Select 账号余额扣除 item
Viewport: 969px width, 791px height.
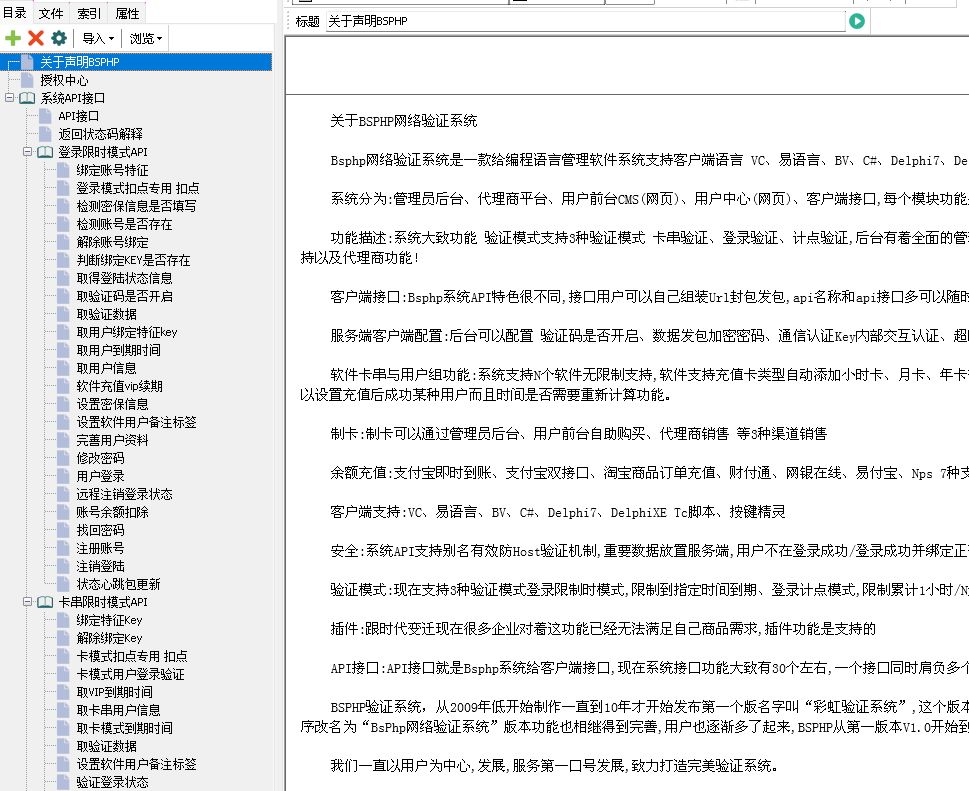point(112,512)
